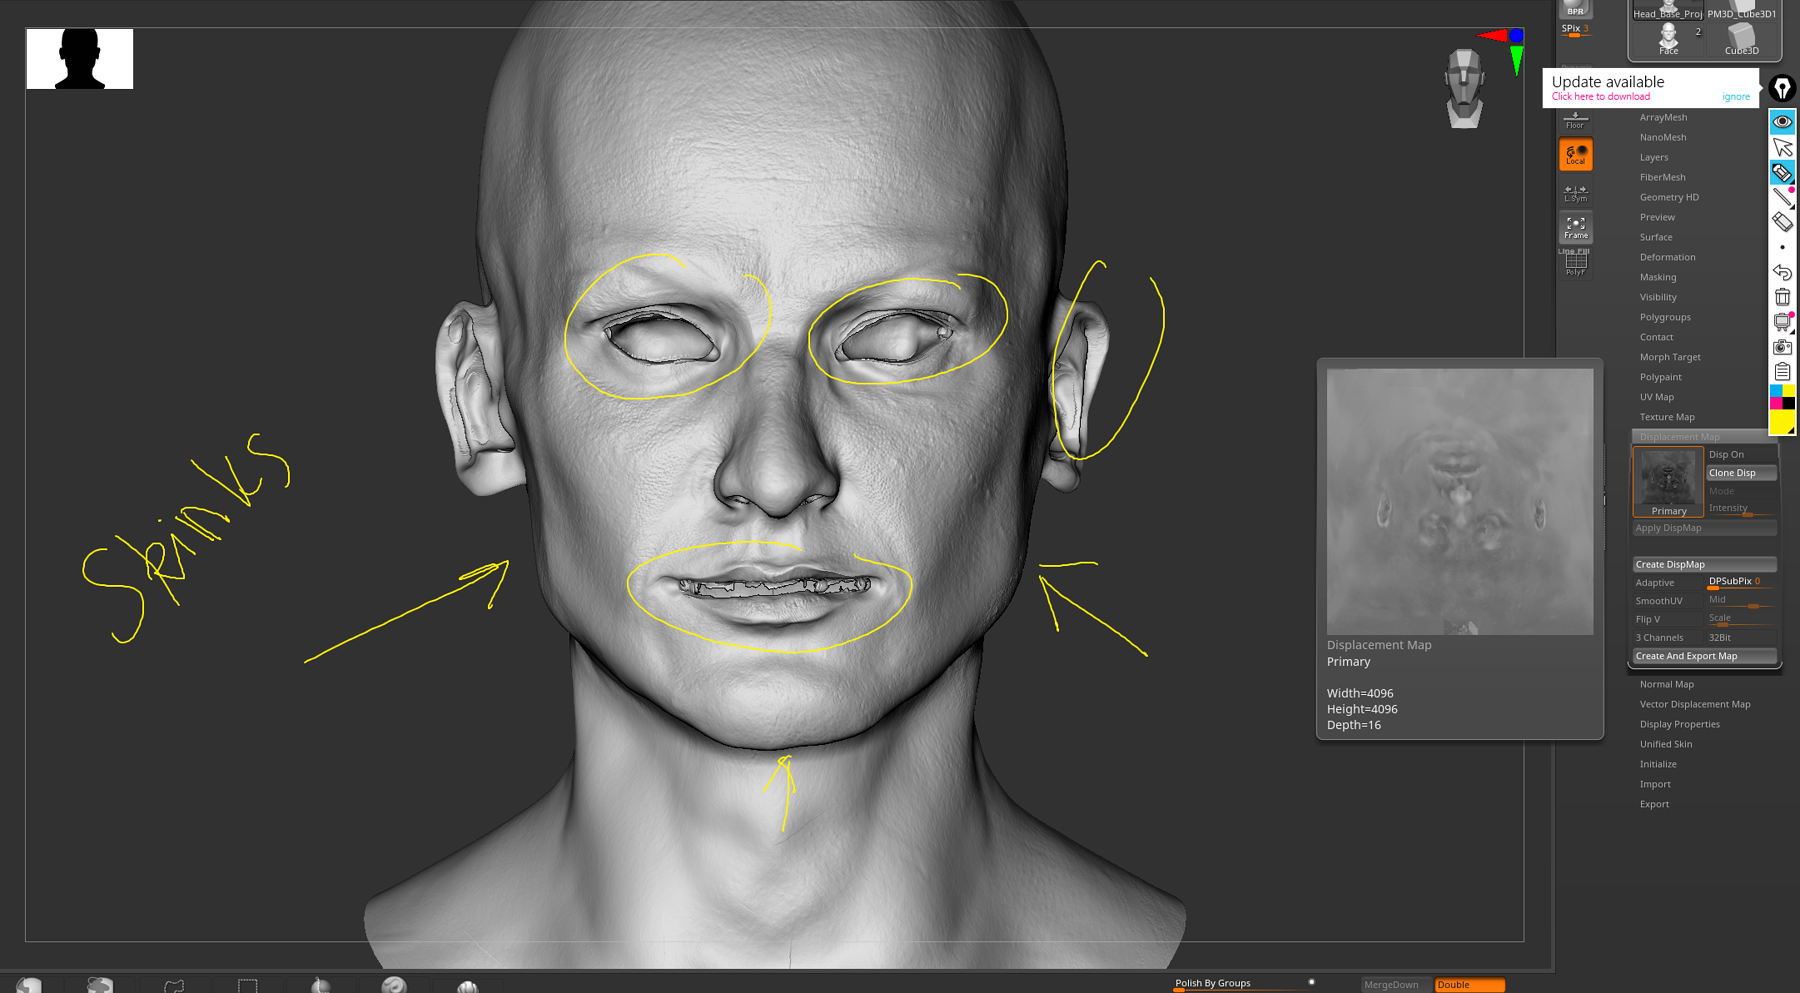The width and height of the screenshot is (1800, 993).
Task: Click the 'Click here to download' link
Action: coord(1600,97)
